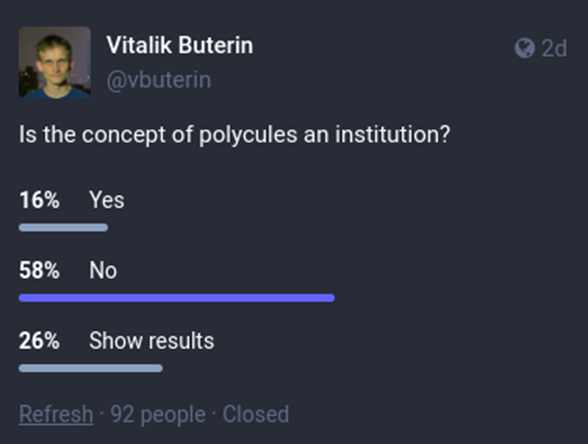Image resolution: width=588 pixels, height=444 pixels.
Task: Click the 92 people voter count
Action: click(x=158, y=414)
